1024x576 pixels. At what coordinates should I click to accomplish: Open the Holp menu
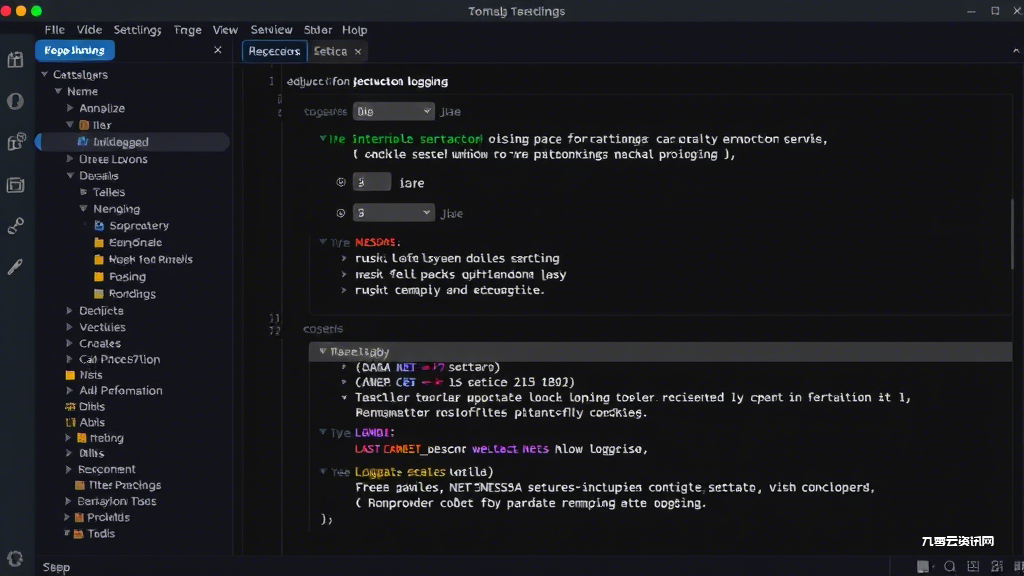355,30
